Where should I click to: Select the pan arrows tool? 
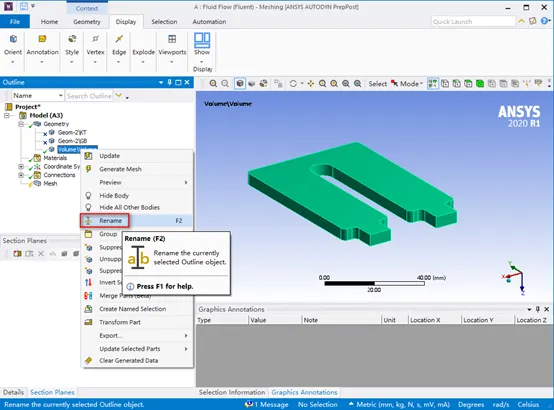click(x=311, y=84)
